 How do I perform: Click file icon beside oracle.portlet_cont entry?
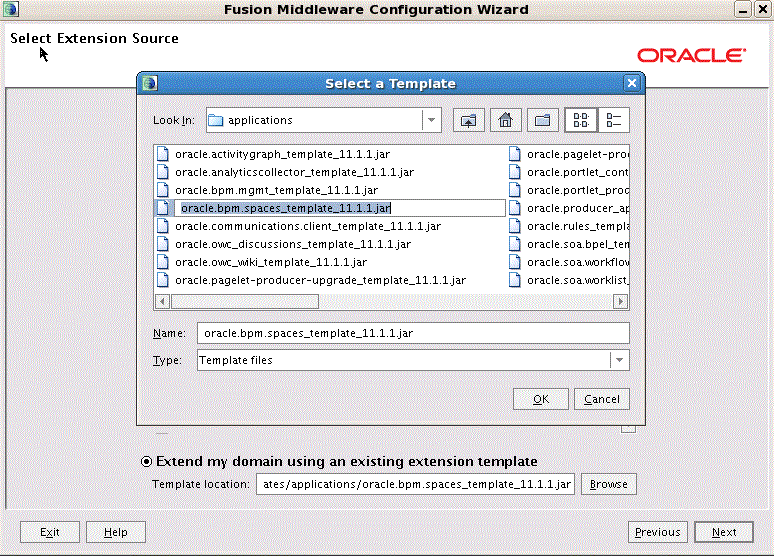tap(514, 172)
